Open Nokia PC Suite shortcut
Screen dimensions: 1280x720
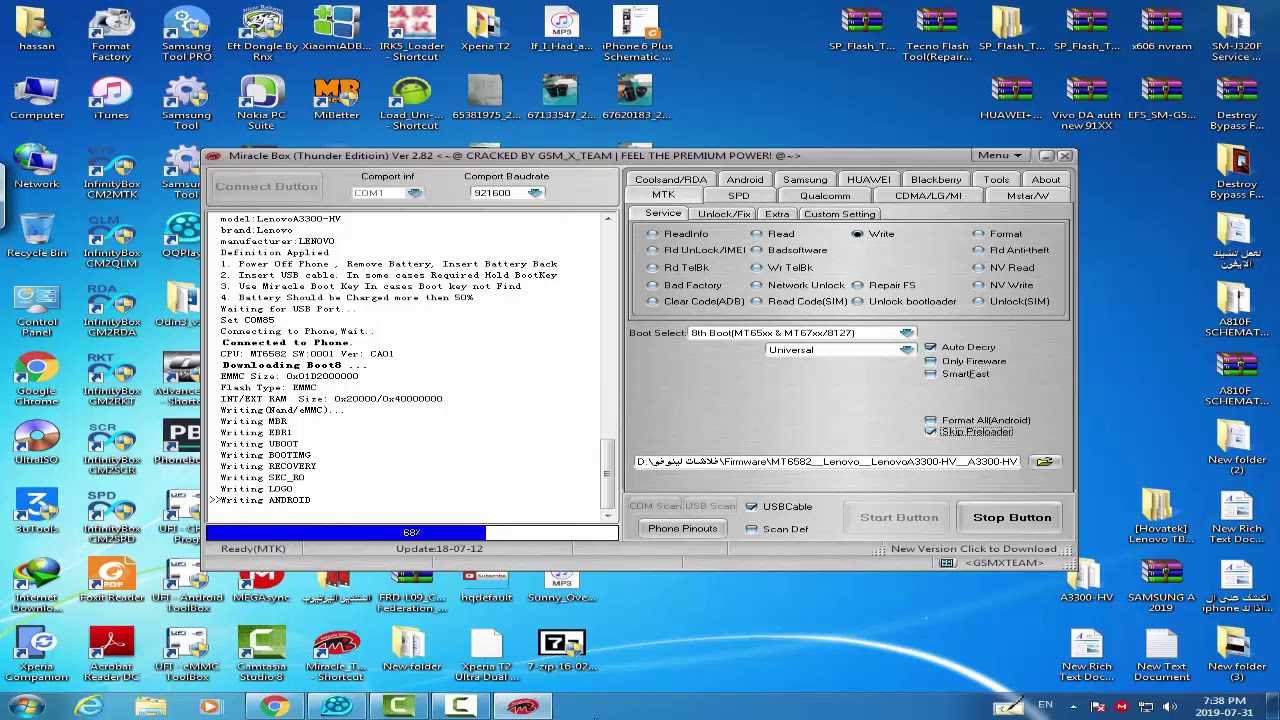(x=261, y=104)
